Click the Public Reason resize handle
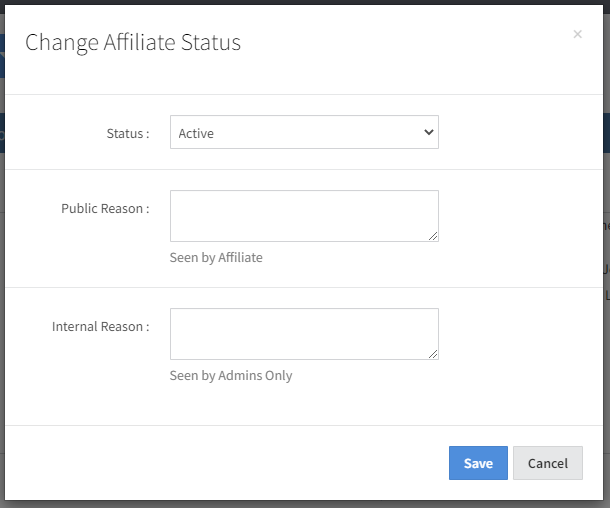 [434, 237]
